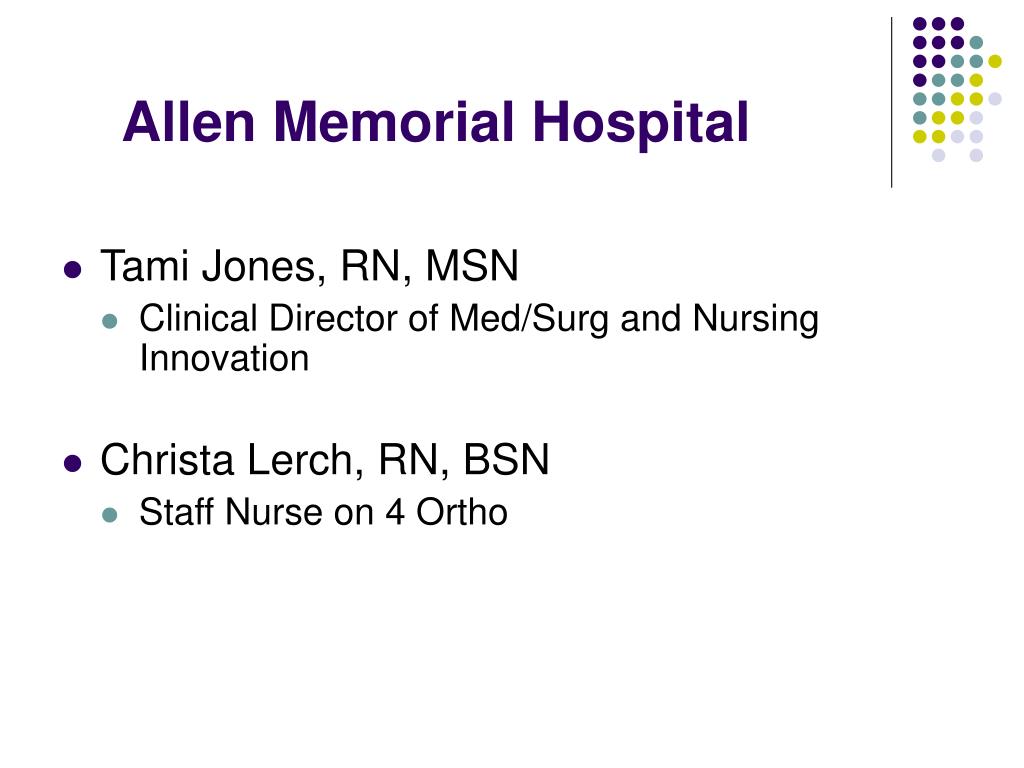Viewport: 1024px width, 768px height.
Task: Click the word Memorial in title
Action: tap(394, 121)
